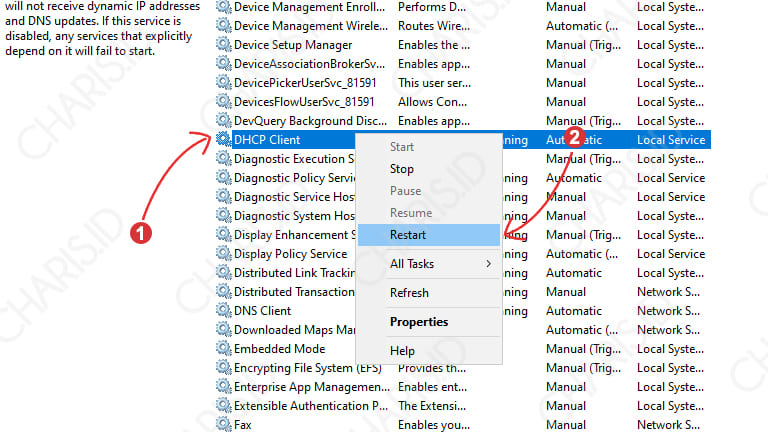
Task: Click the gear icon for Encrypting File System
Action: 224,367
